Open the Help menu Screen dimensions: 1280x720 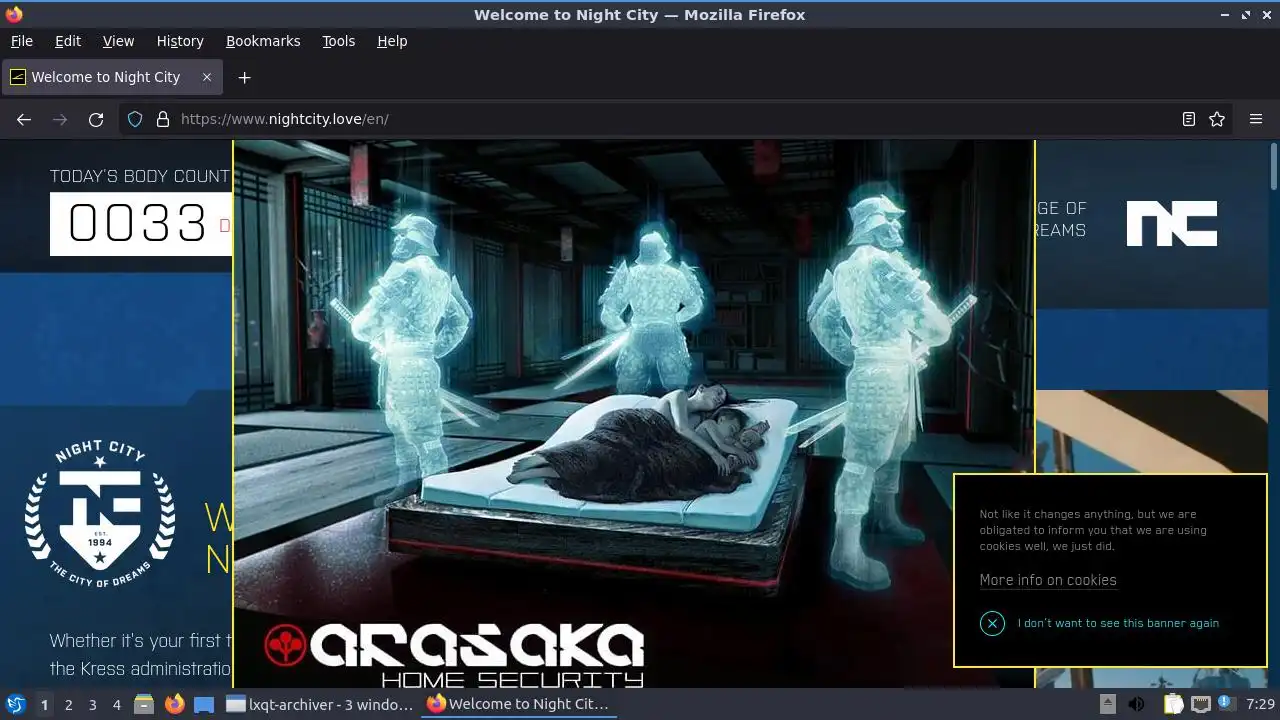(x=392, y=41)
